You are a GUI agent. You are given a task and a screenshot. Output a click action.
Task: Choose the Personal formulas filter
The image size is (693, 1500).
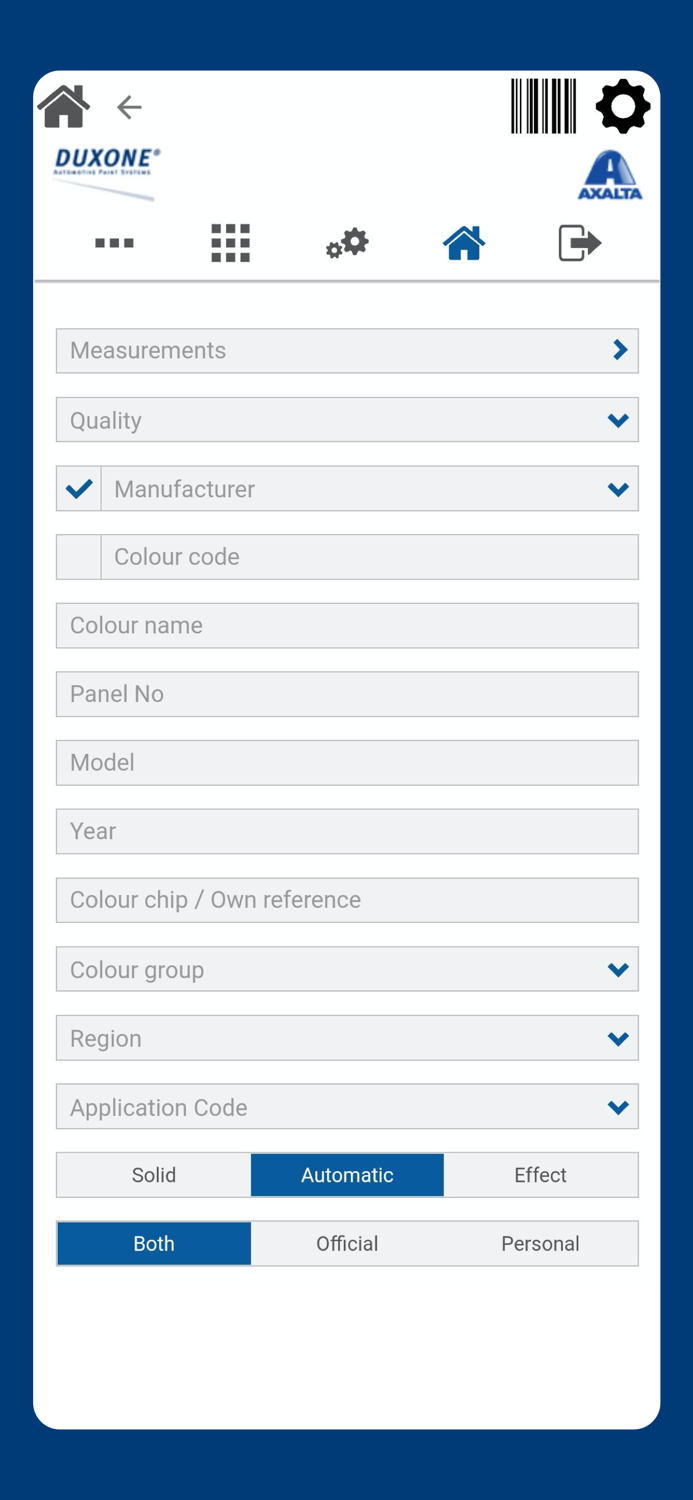click(540, 1244)
